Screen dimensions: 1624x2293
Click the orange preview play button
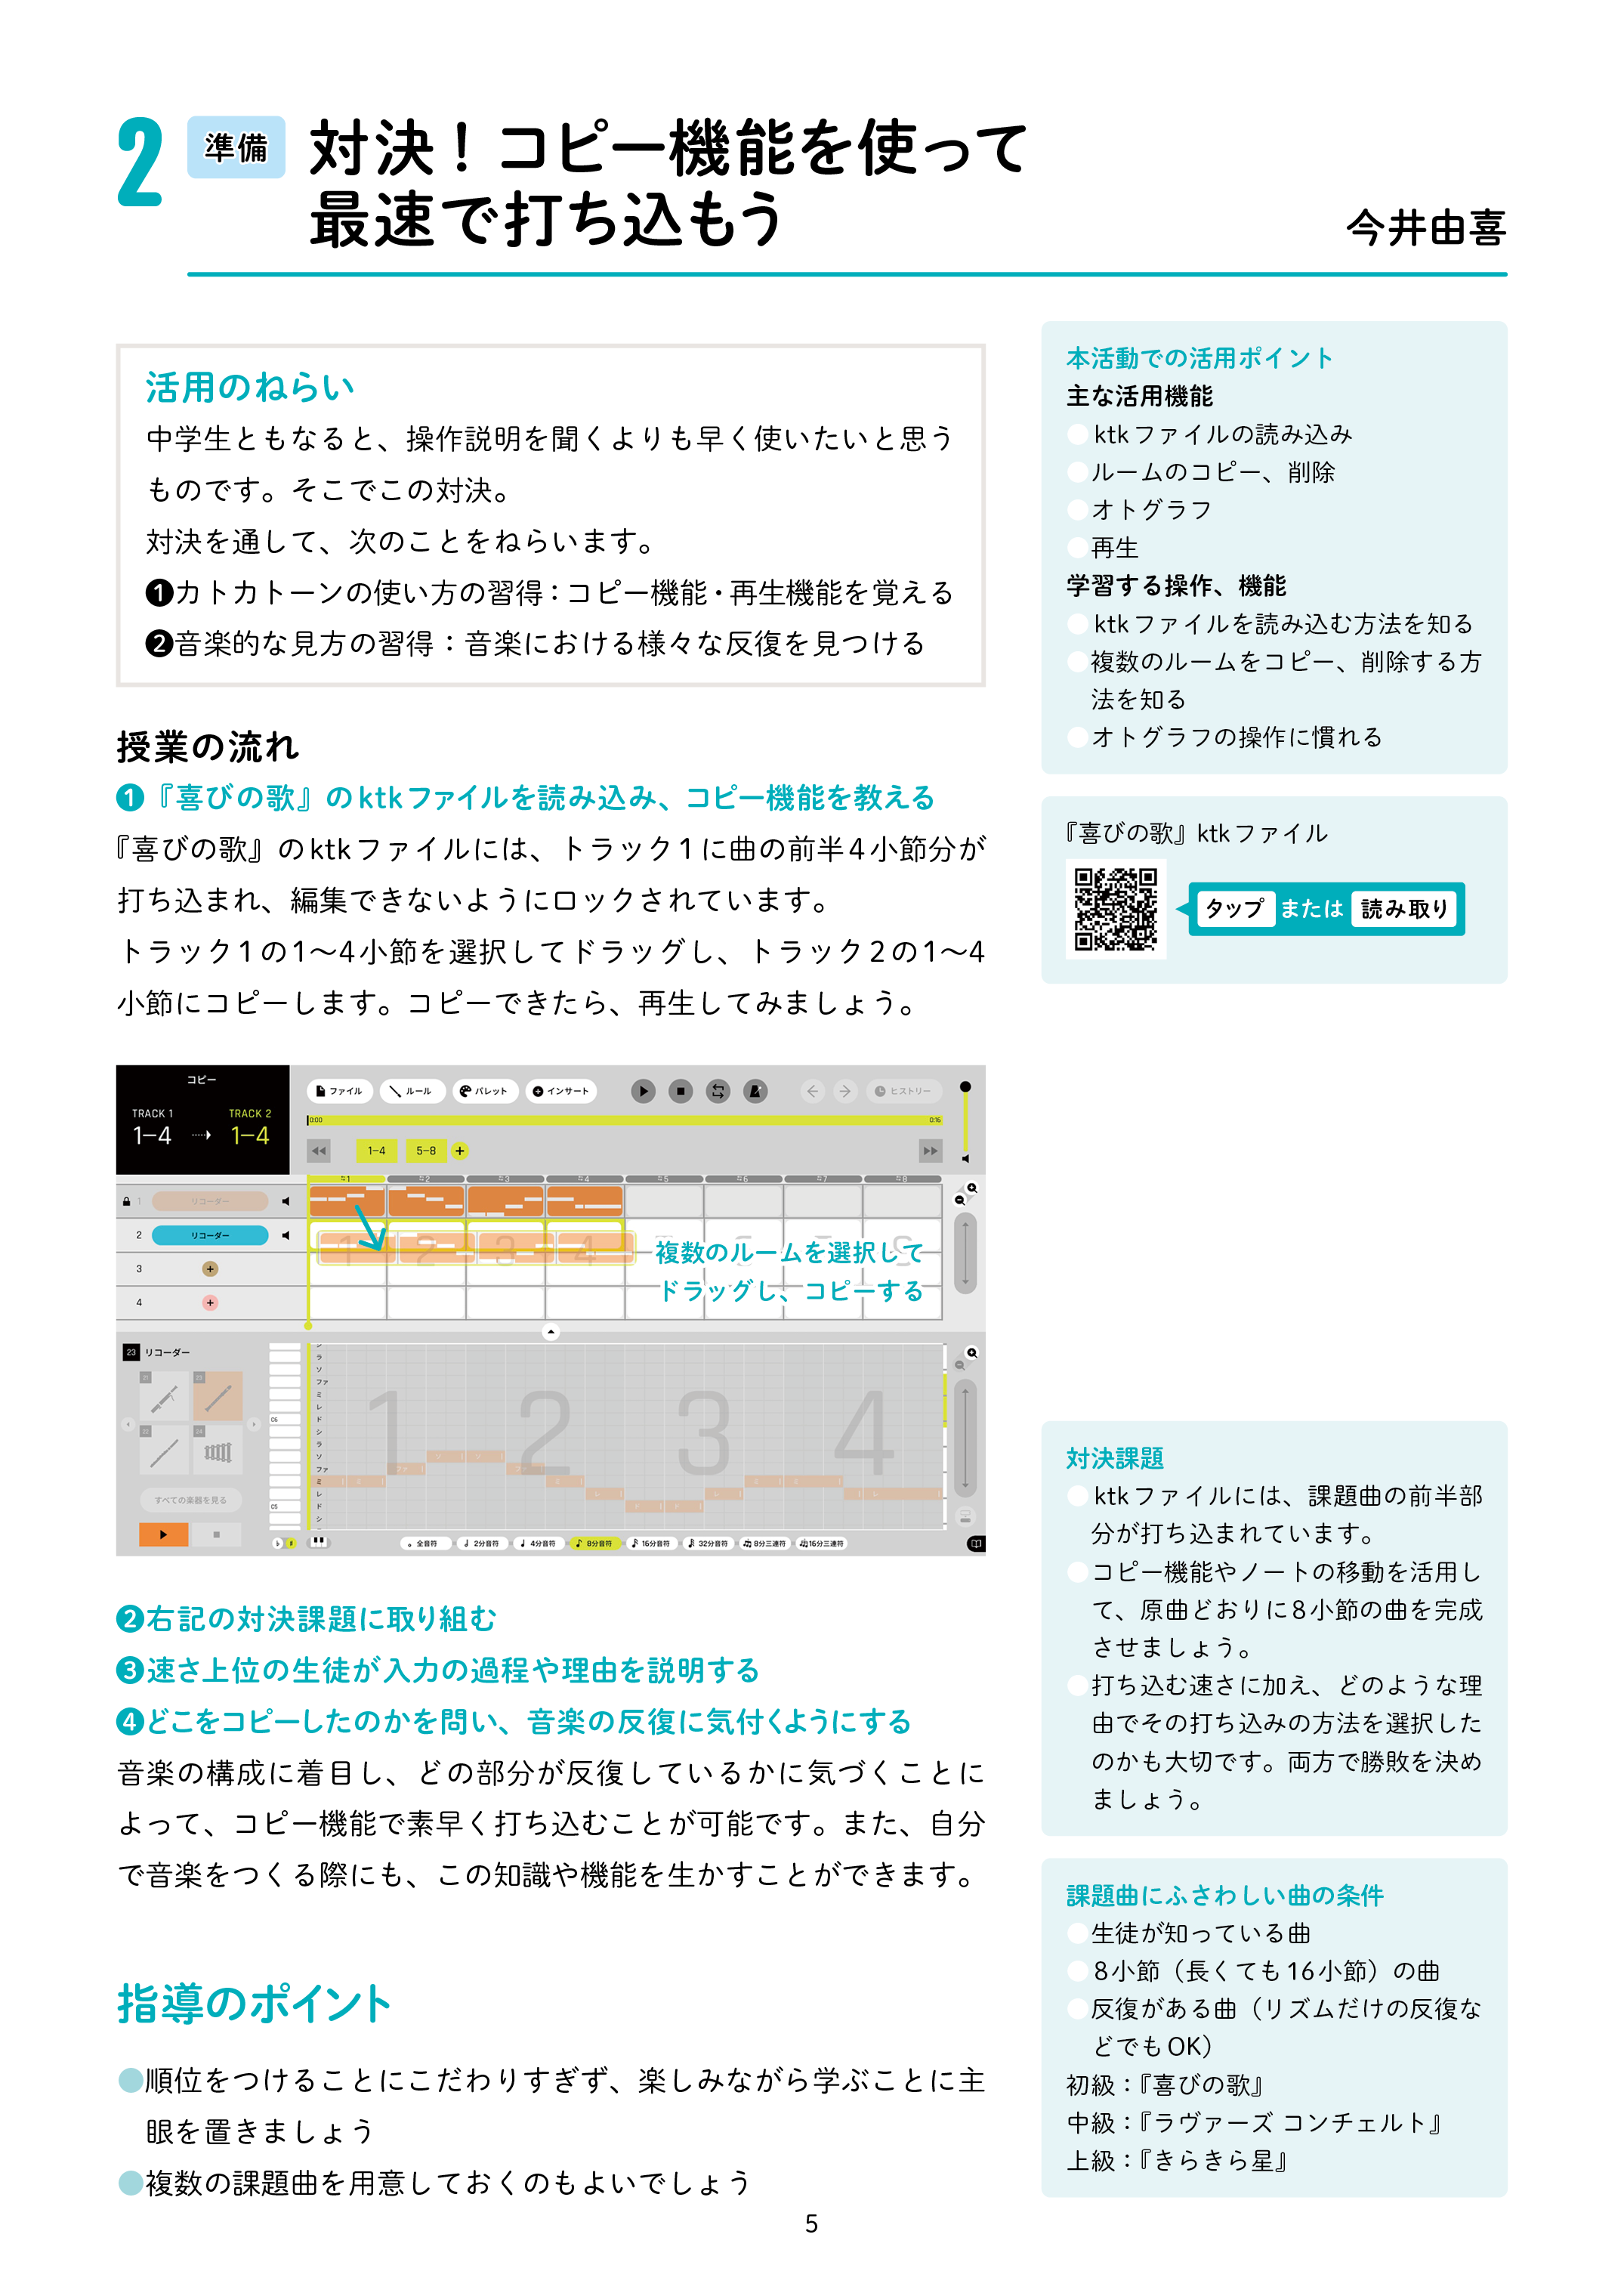164,1534
